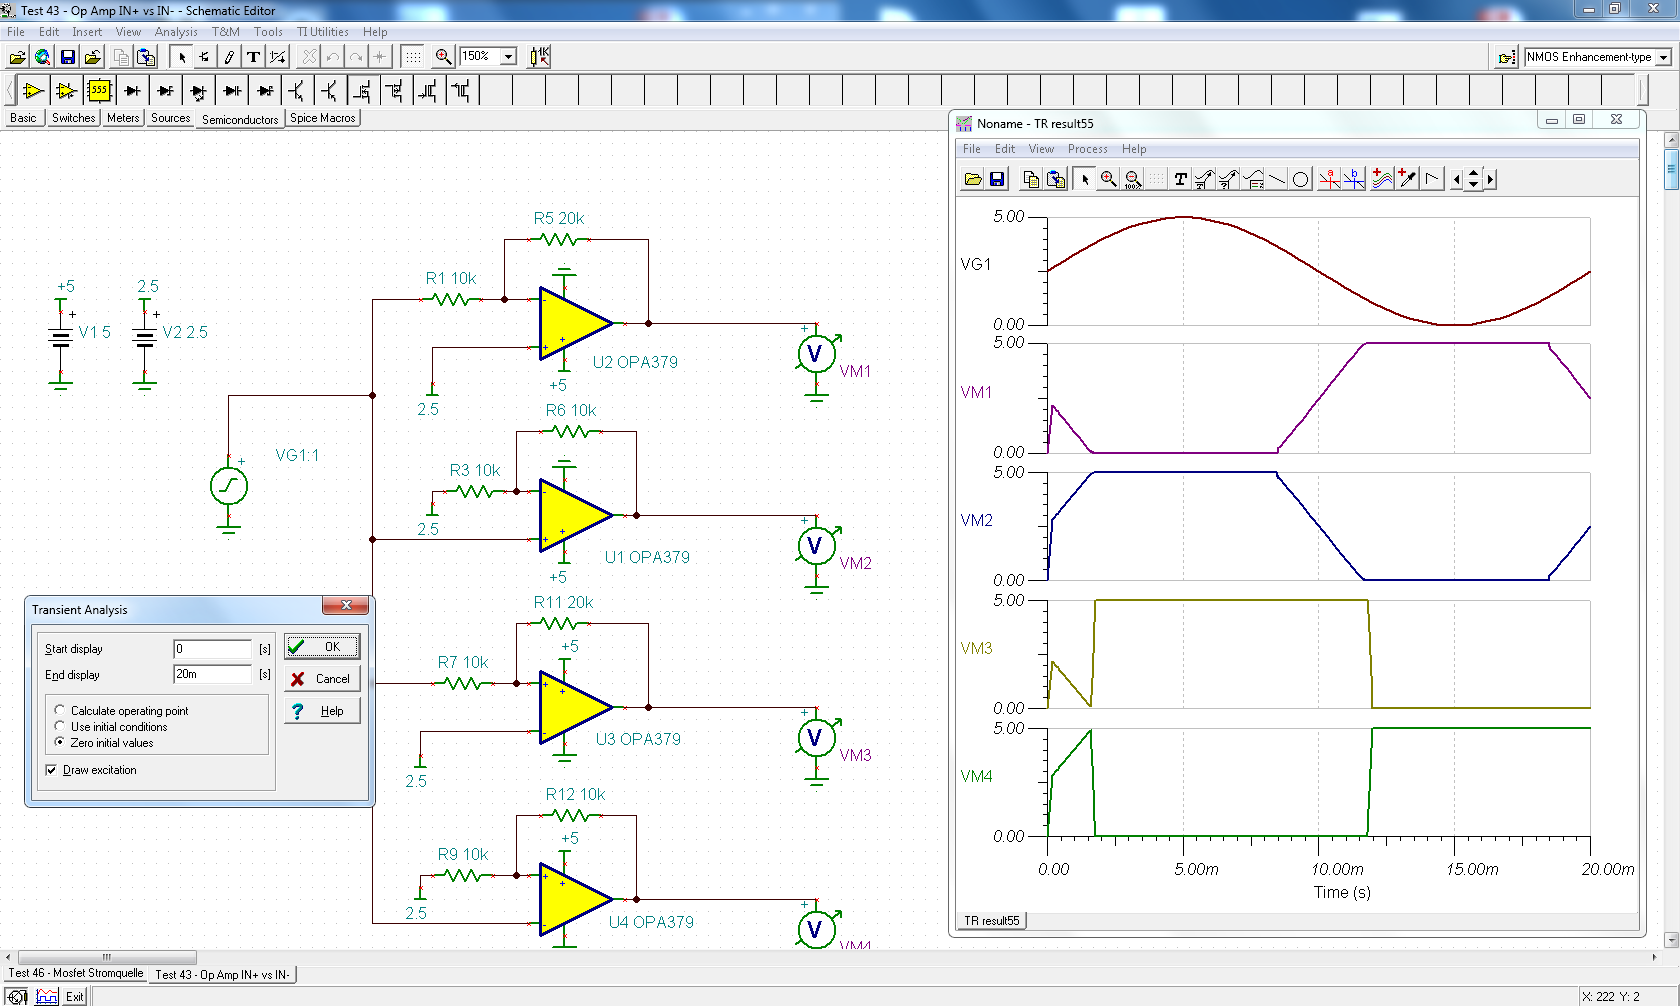Click the VM1 voltmeter symbol
Screen dimensions: 1680x1006
click(816, 353)
